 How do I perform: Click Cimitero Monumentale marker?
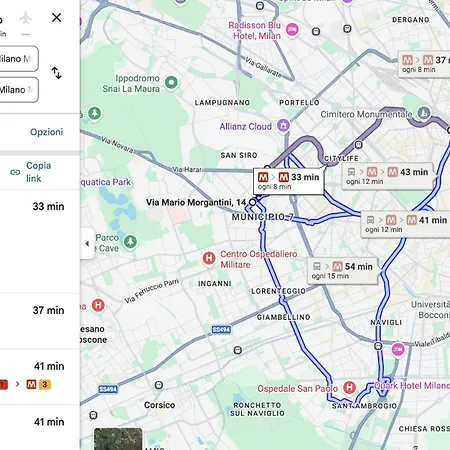click(424, 113)
